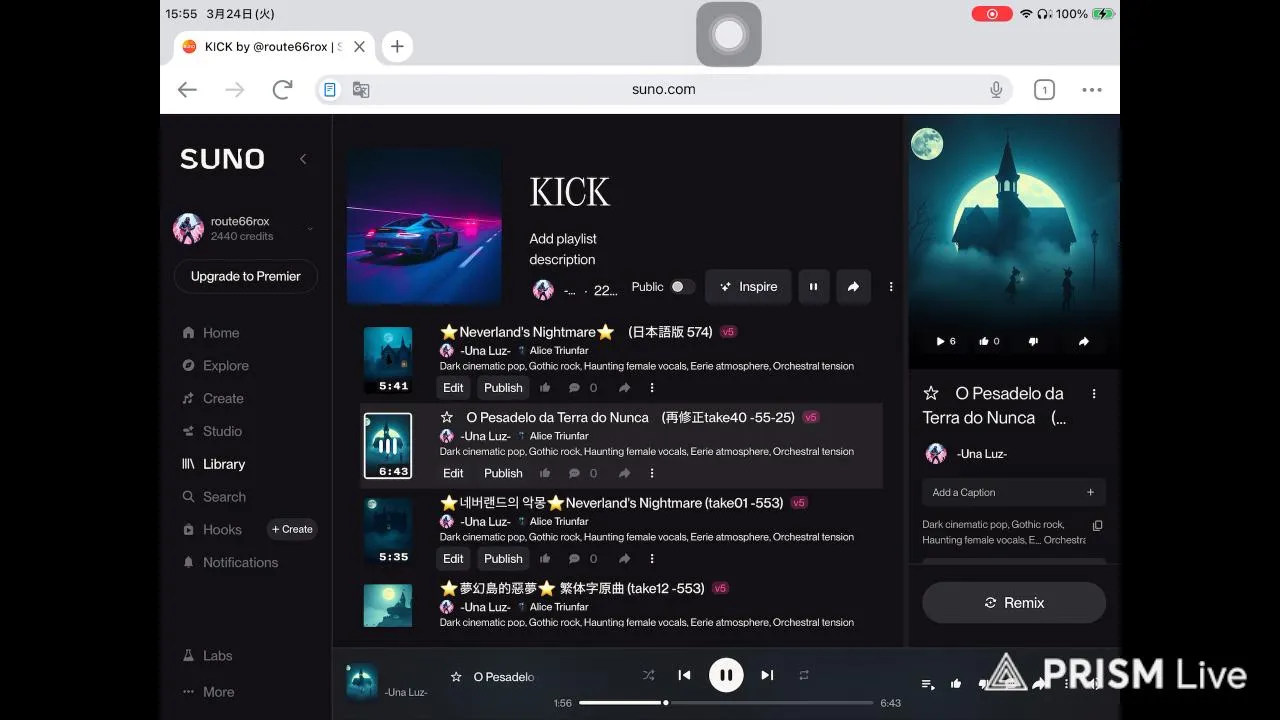This screenshot has width=1280, height=720.
Task: Toggle repeat in the bottom player
Action: pos(803,675)
